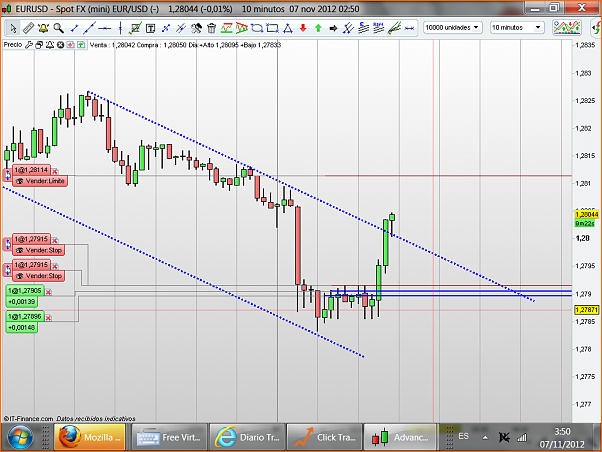
Task: Click the Precio panel label
Action: click(13, 45)
